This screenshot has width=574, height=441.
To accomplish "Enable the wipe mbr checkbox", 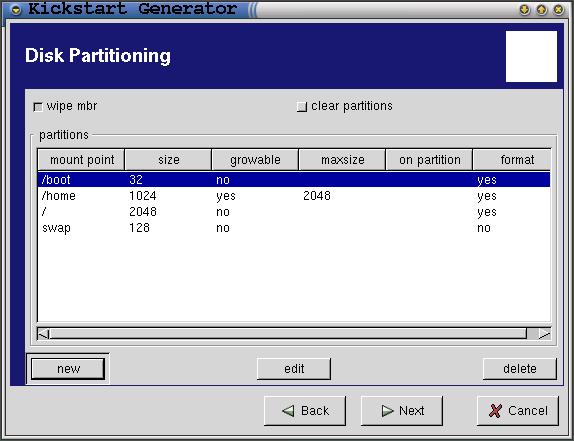I will 38,107.
